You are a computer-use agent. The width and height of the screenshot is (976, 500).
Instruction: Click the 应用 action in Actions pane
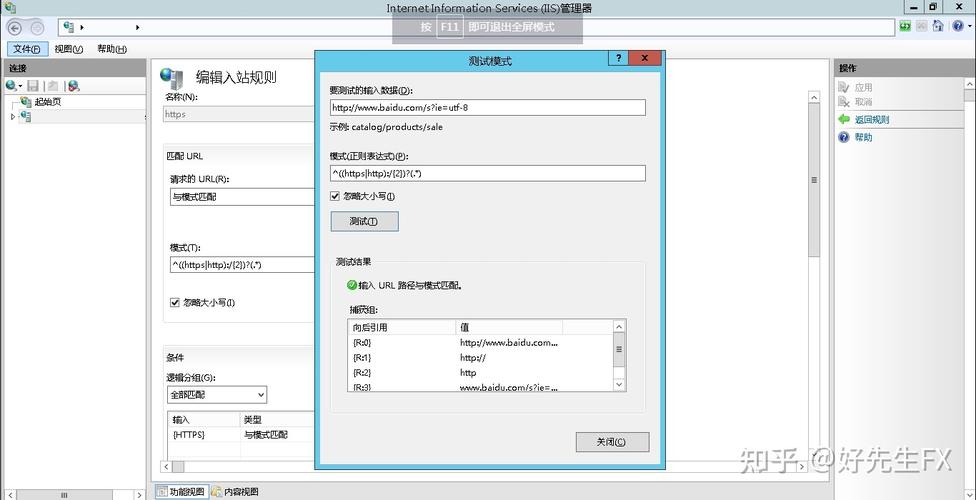pyautogui.click(x=863, y=88)
